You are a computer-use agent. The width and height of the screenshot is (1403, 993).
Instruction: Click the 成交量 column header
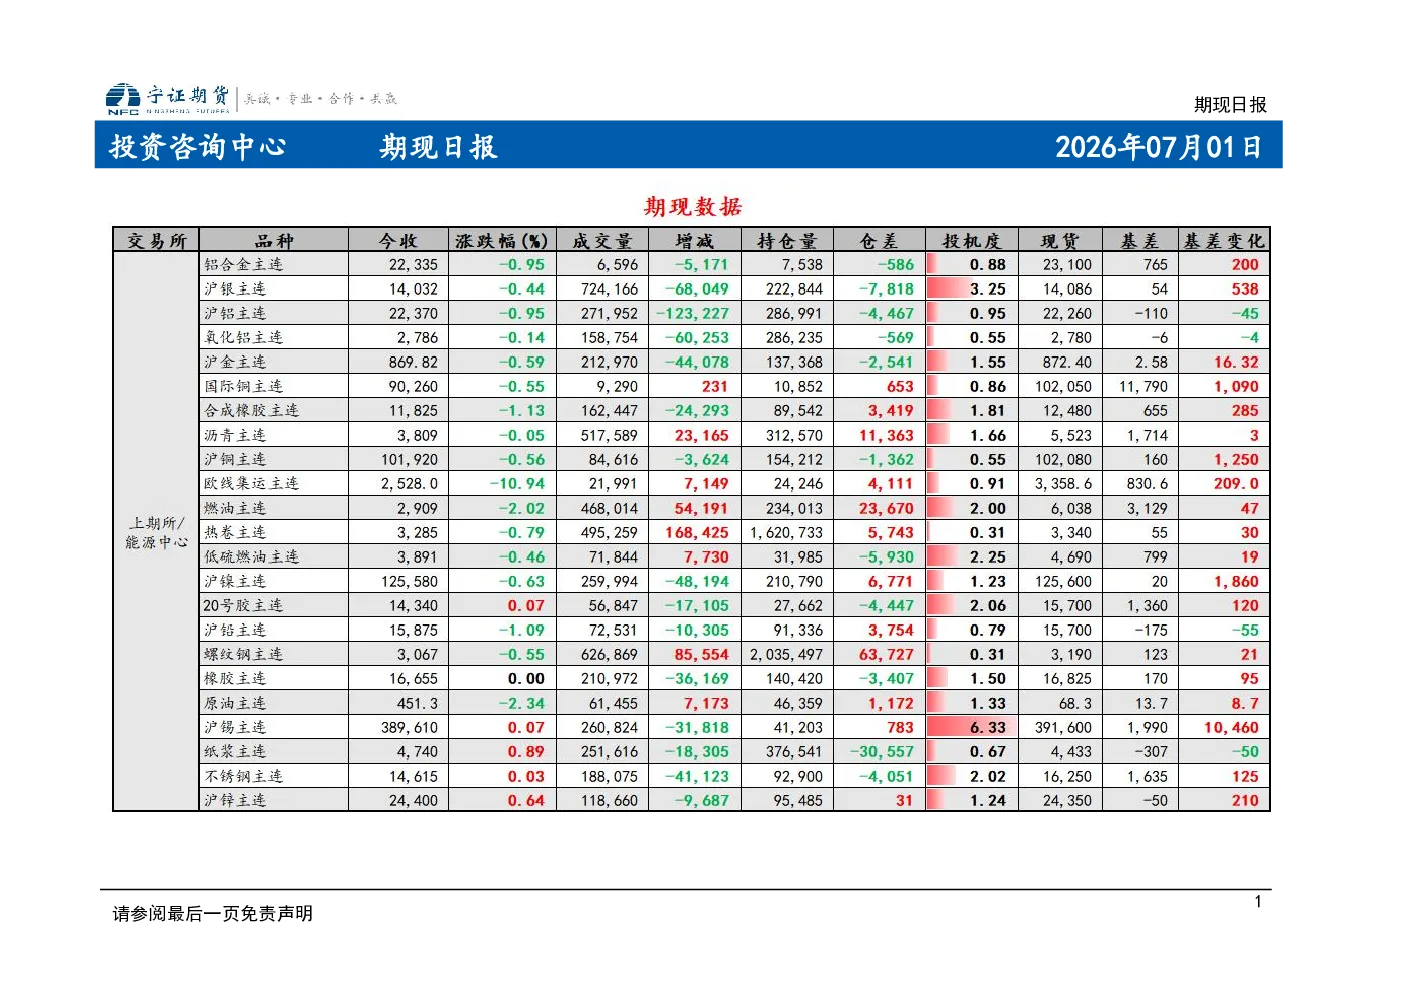(602, 241)
